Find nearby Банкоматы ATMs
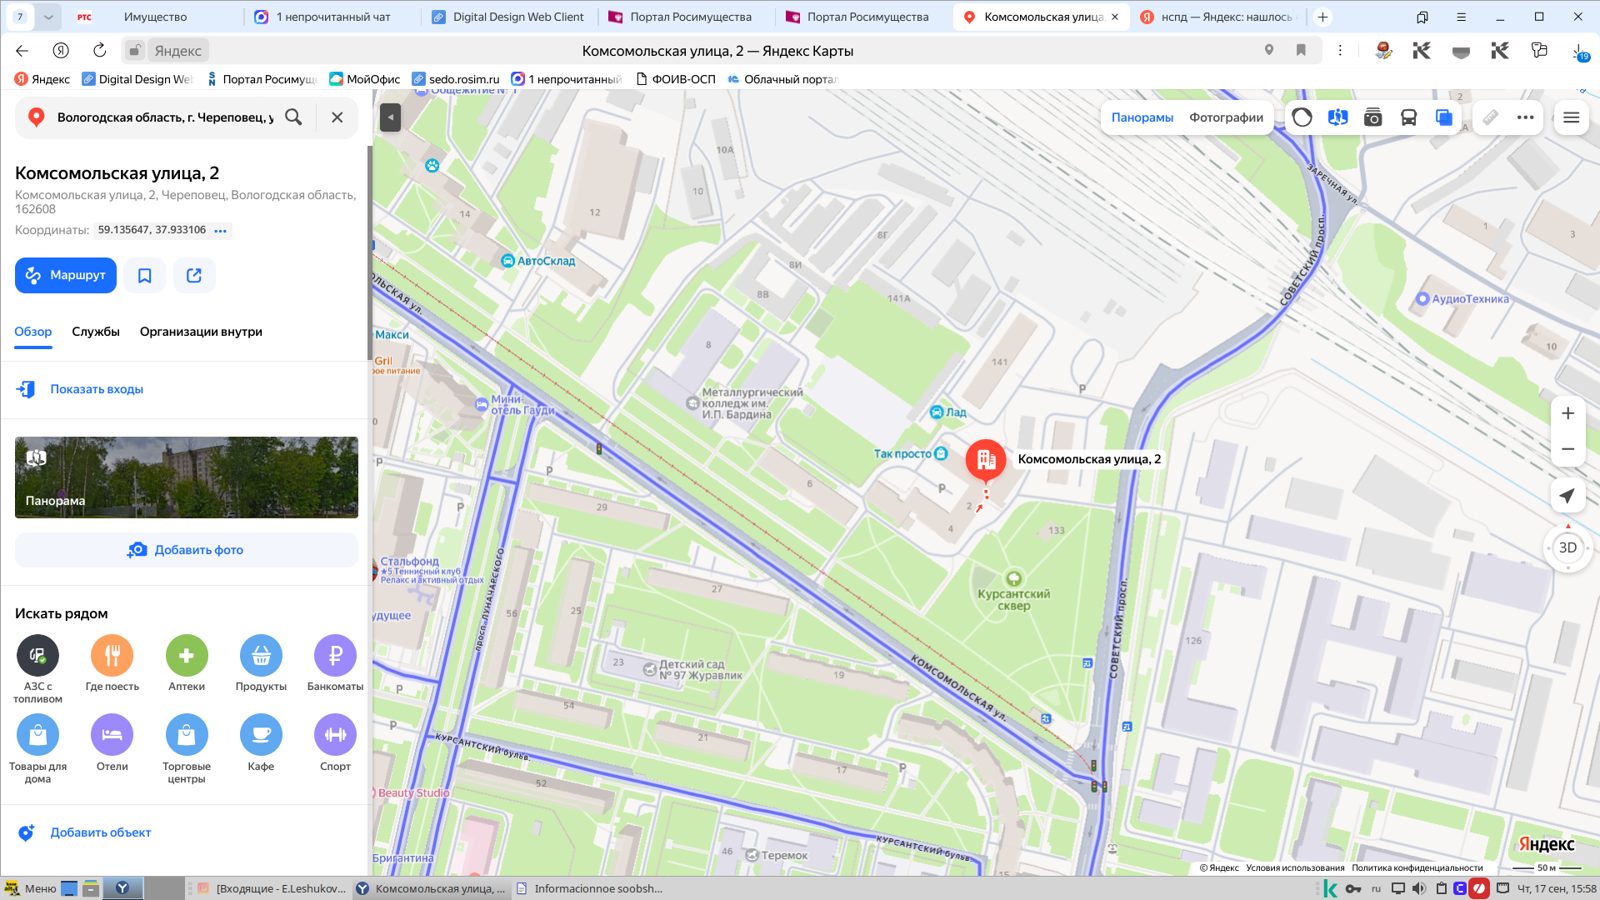 point(335,664)
